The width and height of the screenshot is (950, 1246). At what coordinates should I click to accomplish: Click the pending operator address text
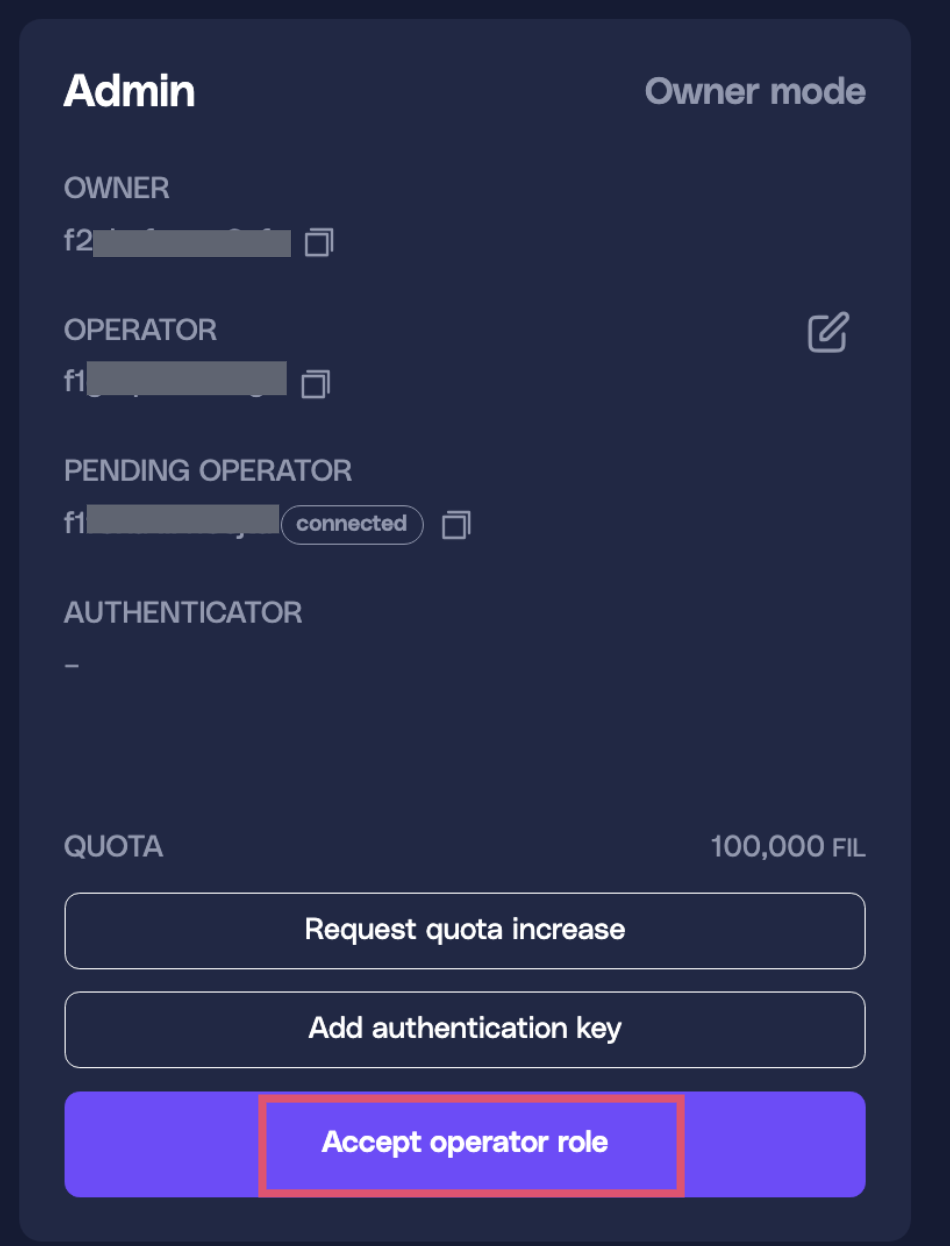pos(171,523)
